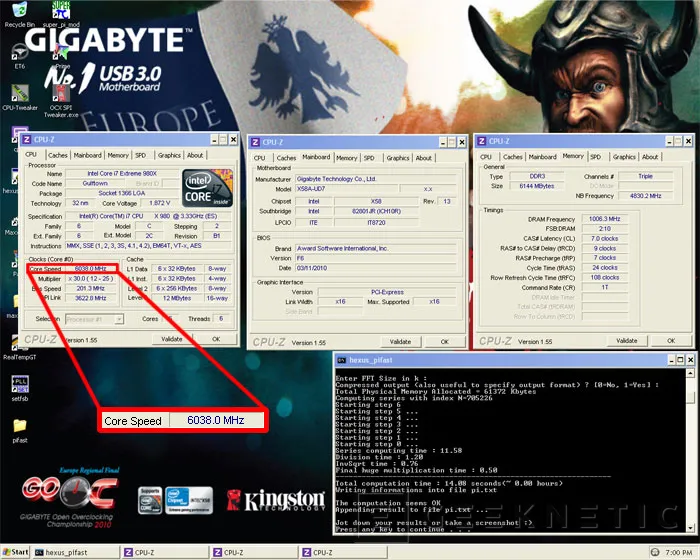Select the Channels # value Triple
This screenshot has height=560, width=700.
[646, 176]
